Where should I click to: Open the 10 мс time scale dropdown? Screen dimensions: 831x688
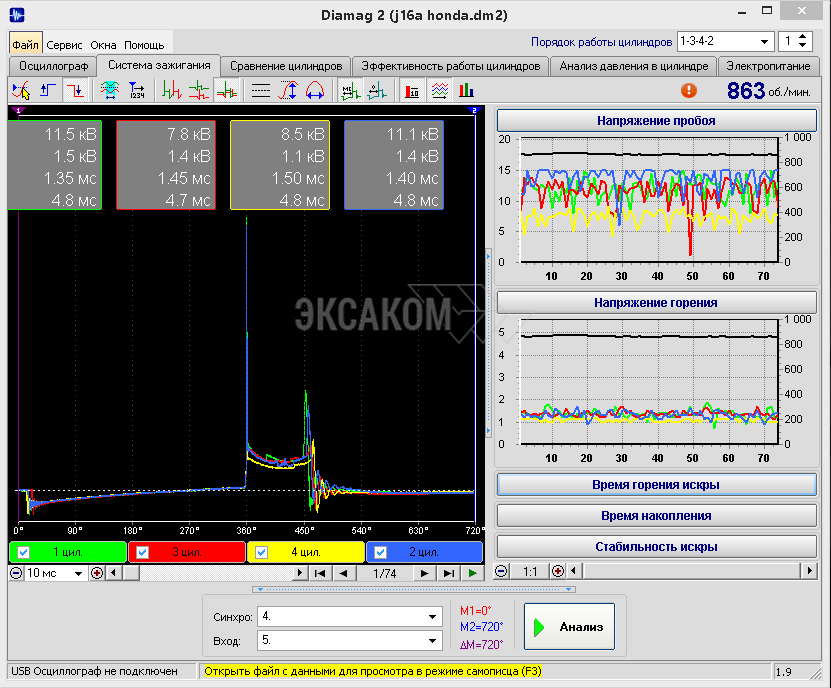tap(80, 573)
